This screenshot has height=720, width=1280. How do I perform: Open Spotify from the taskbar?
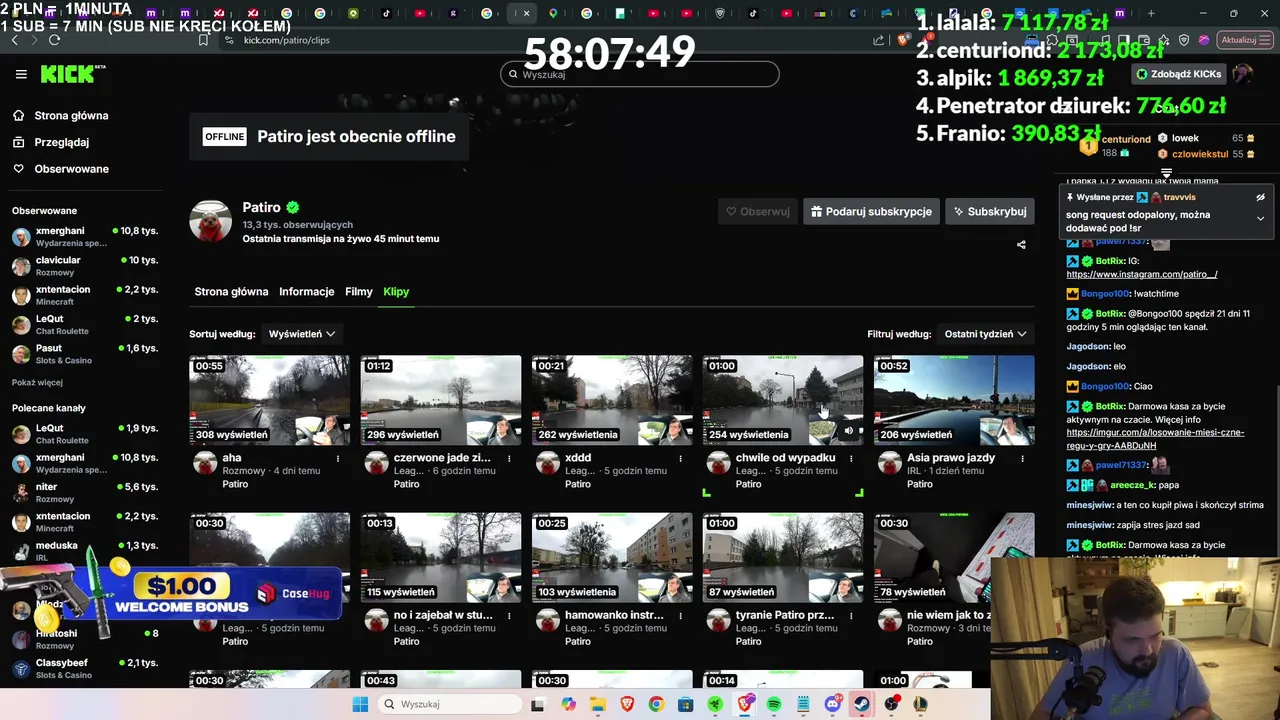774,704
